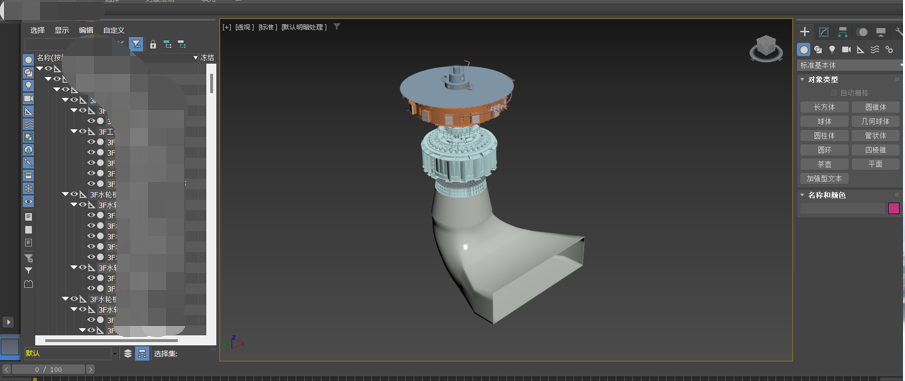Viewport: 905px width, 381px height.
Task: Open the Display panel tab
Action: point(880,32)
